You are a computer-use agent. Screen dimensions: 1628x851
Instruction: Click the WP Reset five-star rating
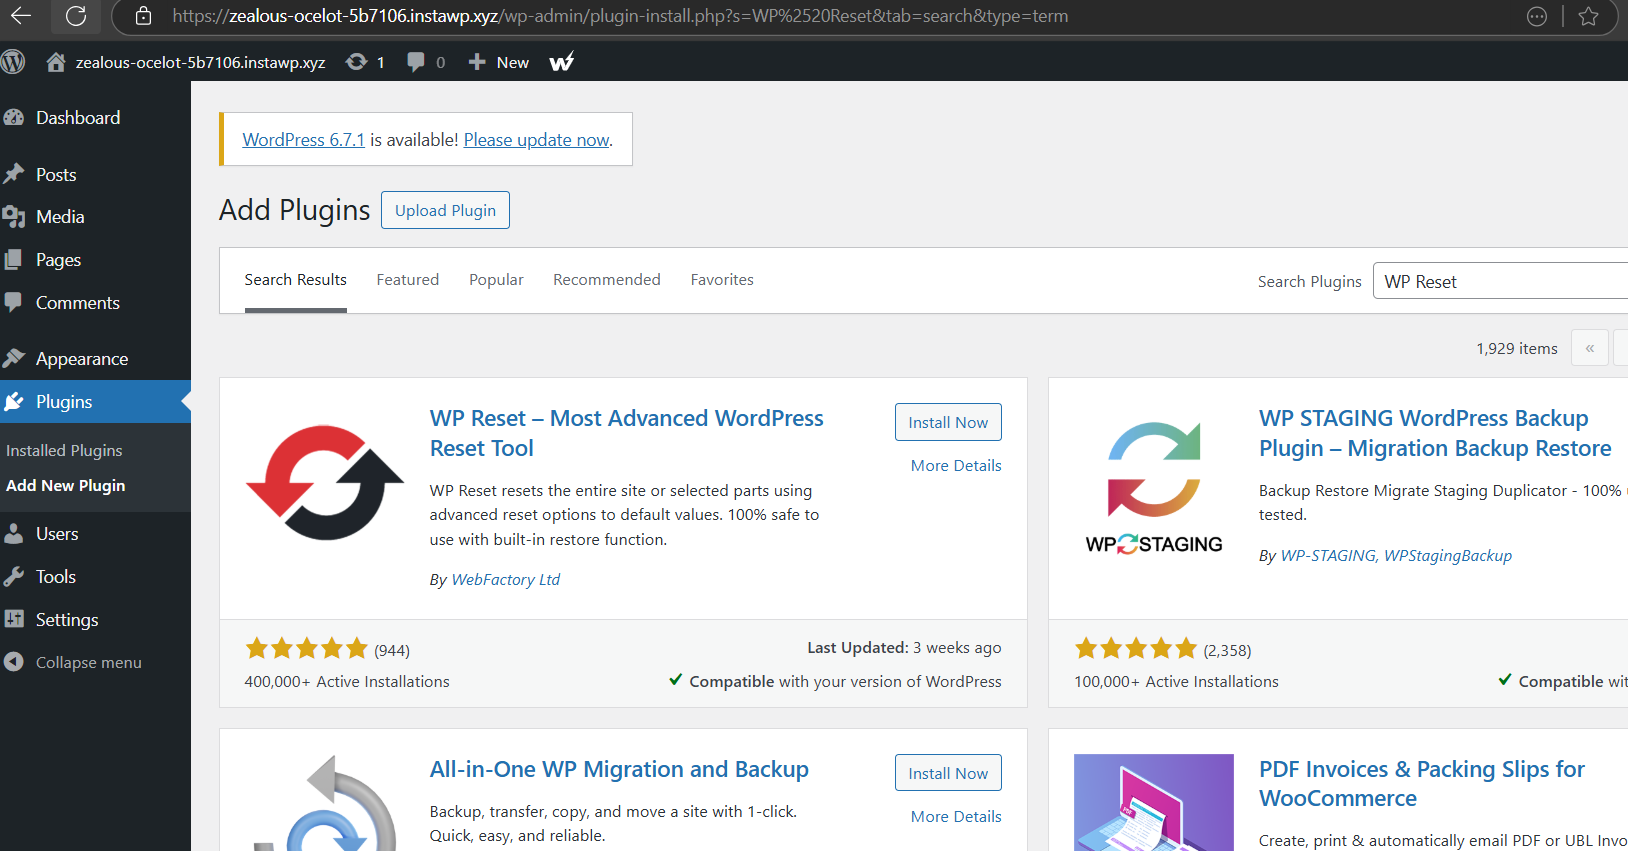point(307,649)
